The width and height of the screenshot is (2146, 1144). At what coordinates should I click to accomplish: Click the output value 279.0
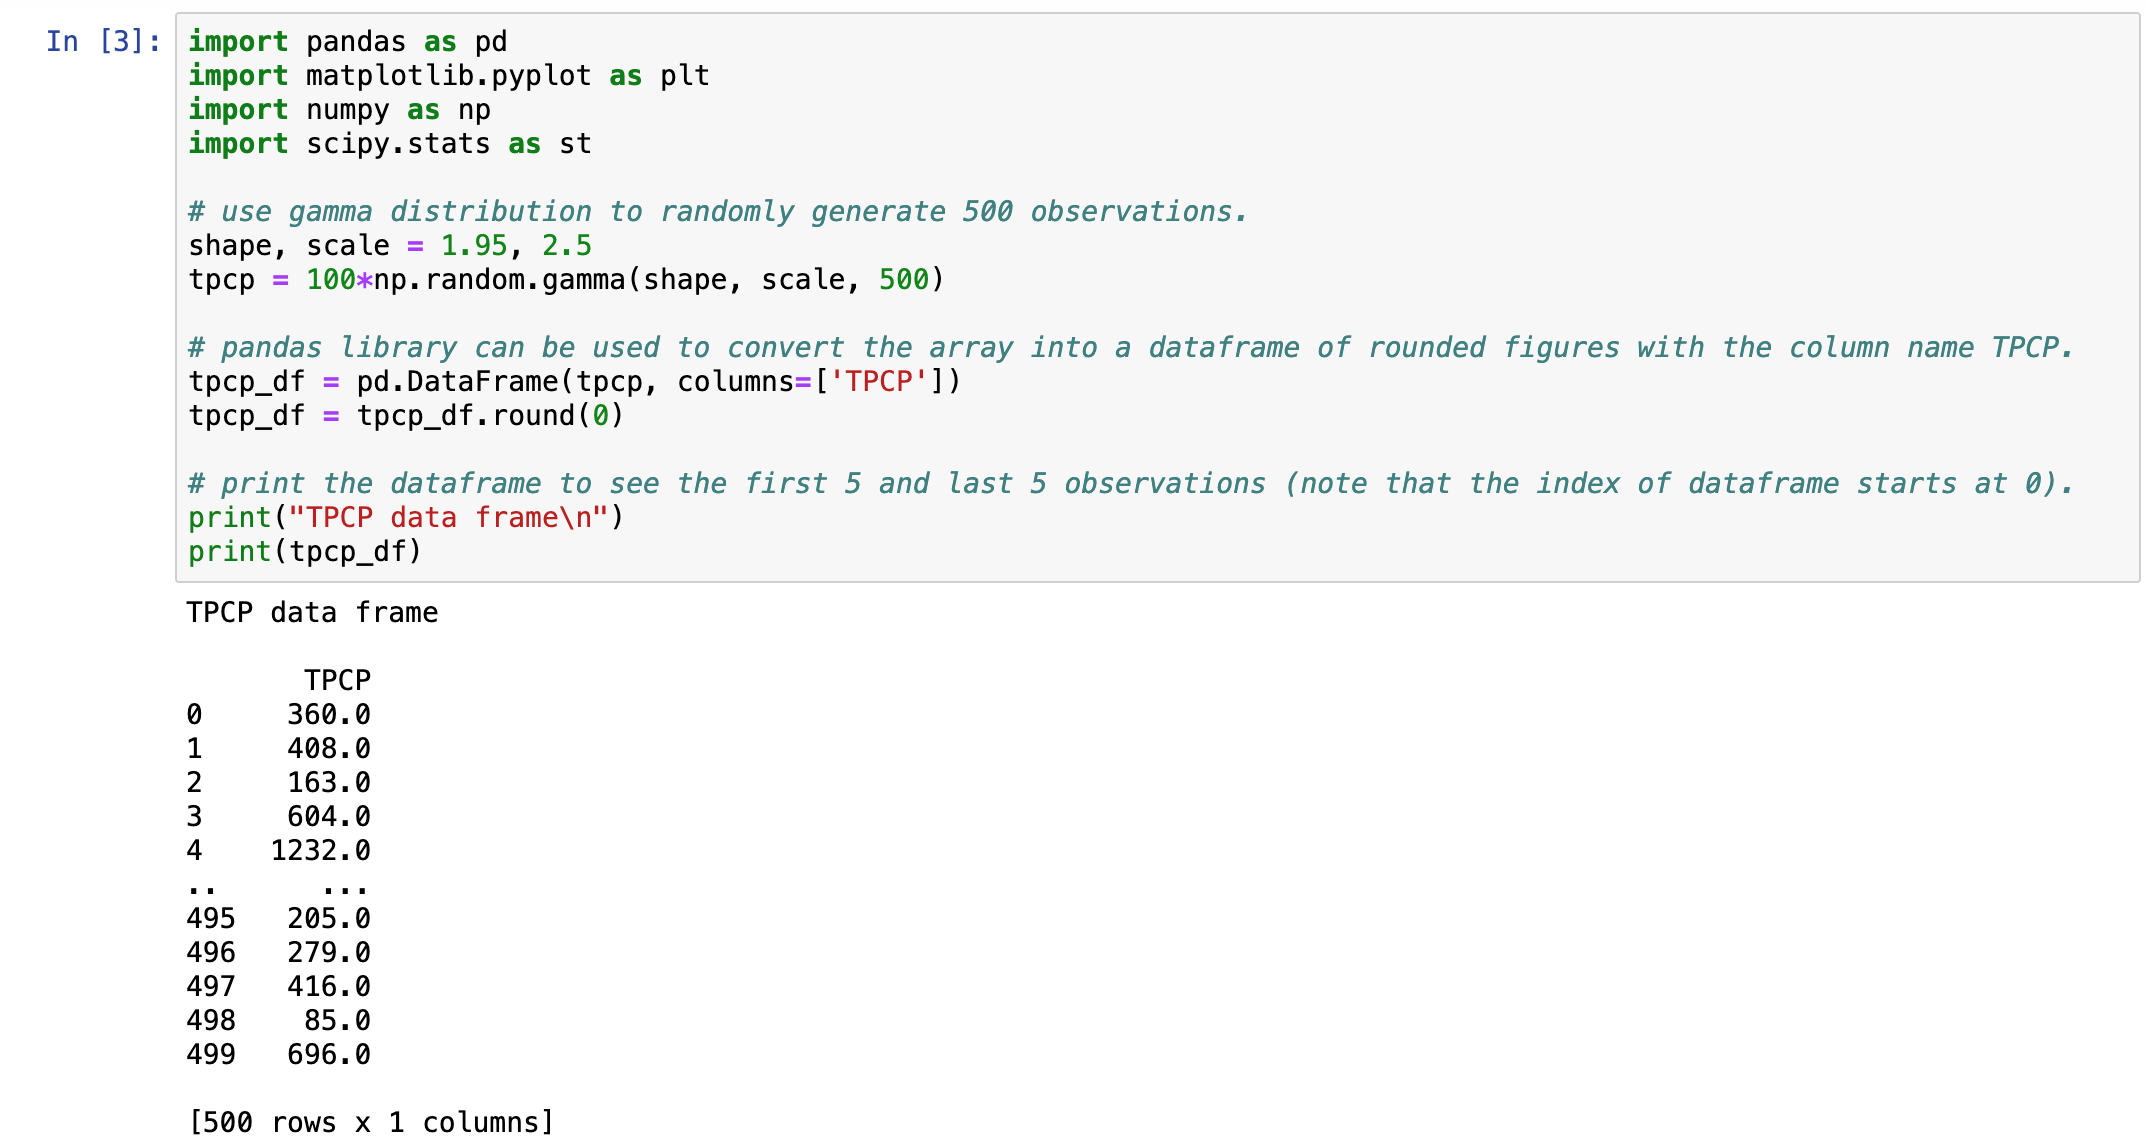[x=329, y=952]
